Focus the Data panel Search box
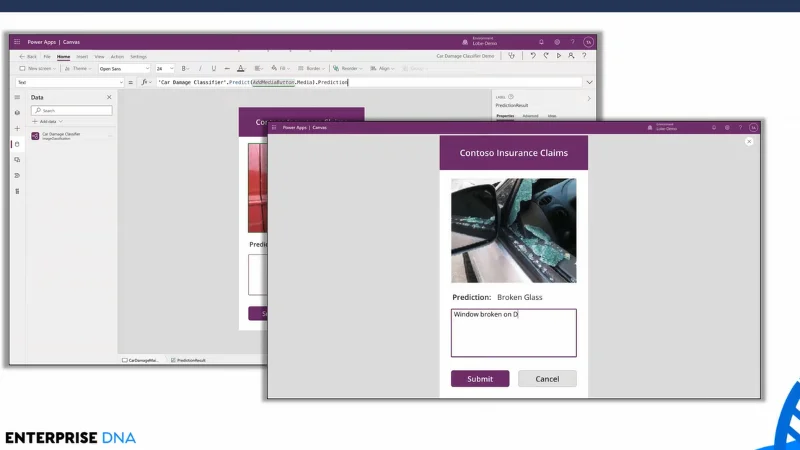 click(x=71, y=110)
